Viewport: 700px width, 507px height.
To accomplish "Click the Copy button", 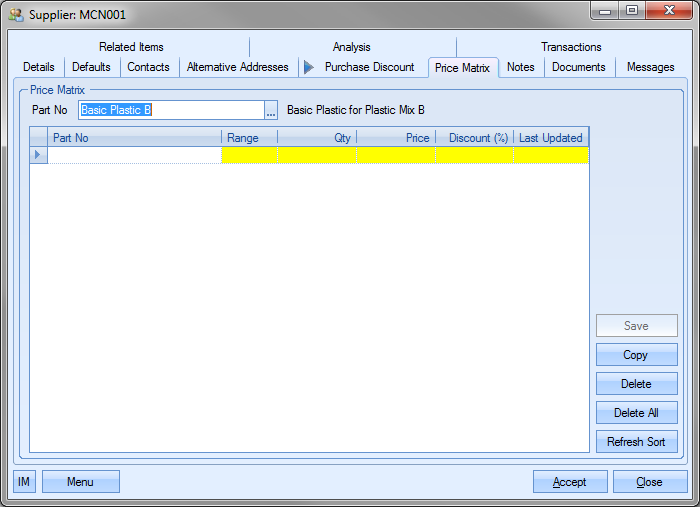I will pos(636,355).
